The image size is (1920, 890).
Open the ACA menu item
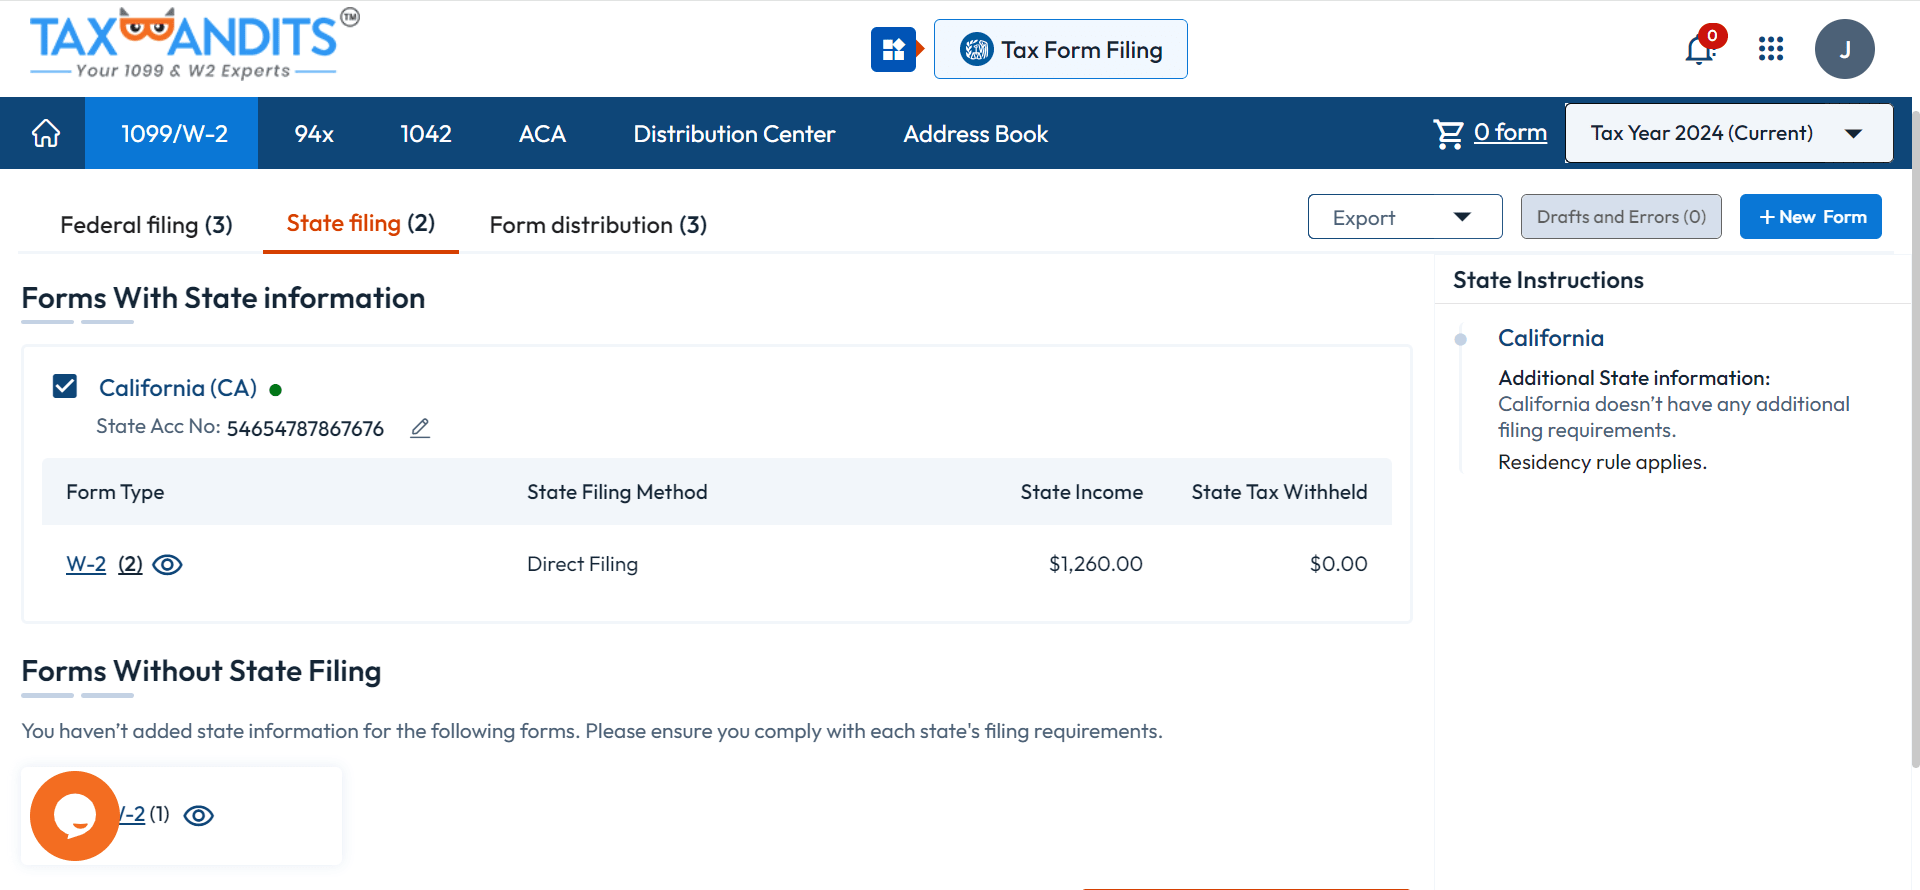point(542,133)
